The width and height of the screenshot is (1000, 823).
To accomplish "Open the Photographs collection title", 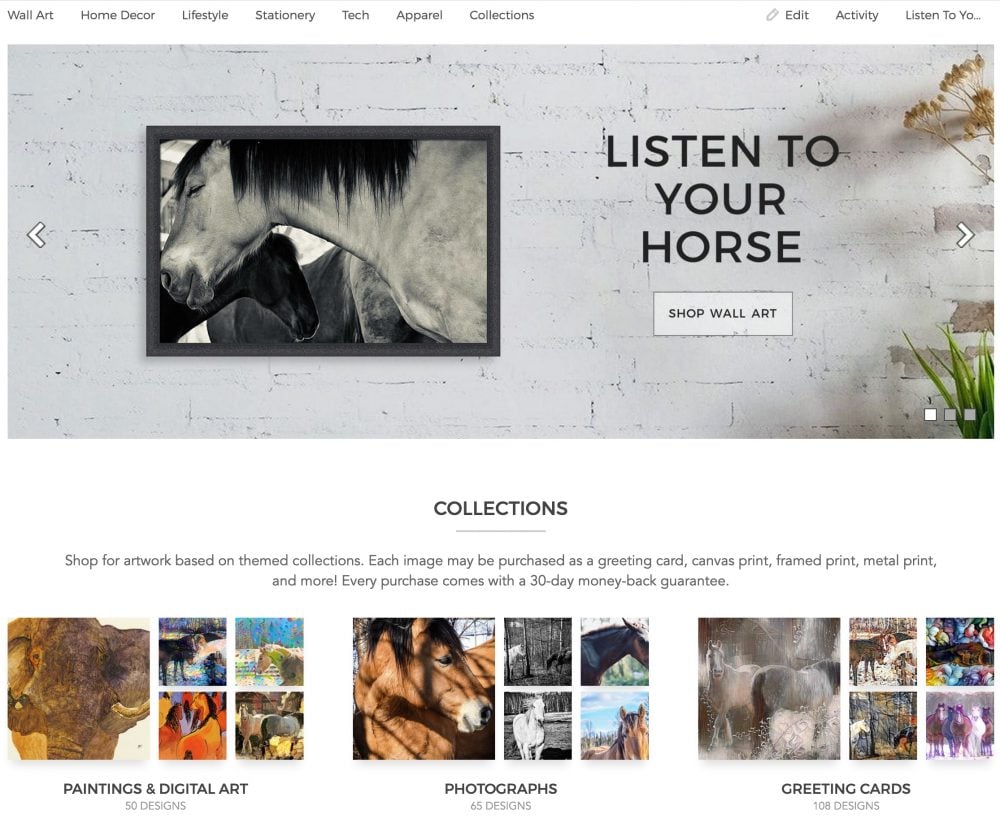I will coord(501,789).
